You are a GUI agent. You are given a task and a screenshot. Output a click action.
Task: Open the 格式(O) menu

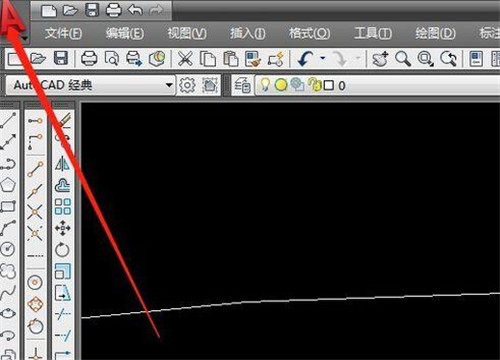310,33
